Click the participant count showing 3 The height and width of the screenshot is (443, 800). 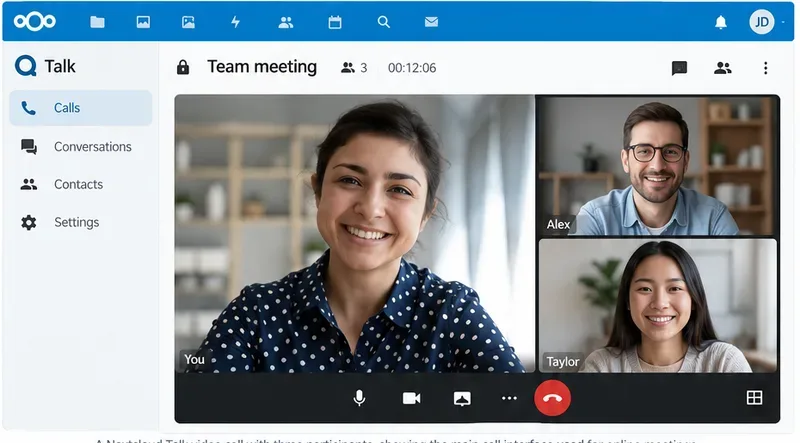[354, 68]
